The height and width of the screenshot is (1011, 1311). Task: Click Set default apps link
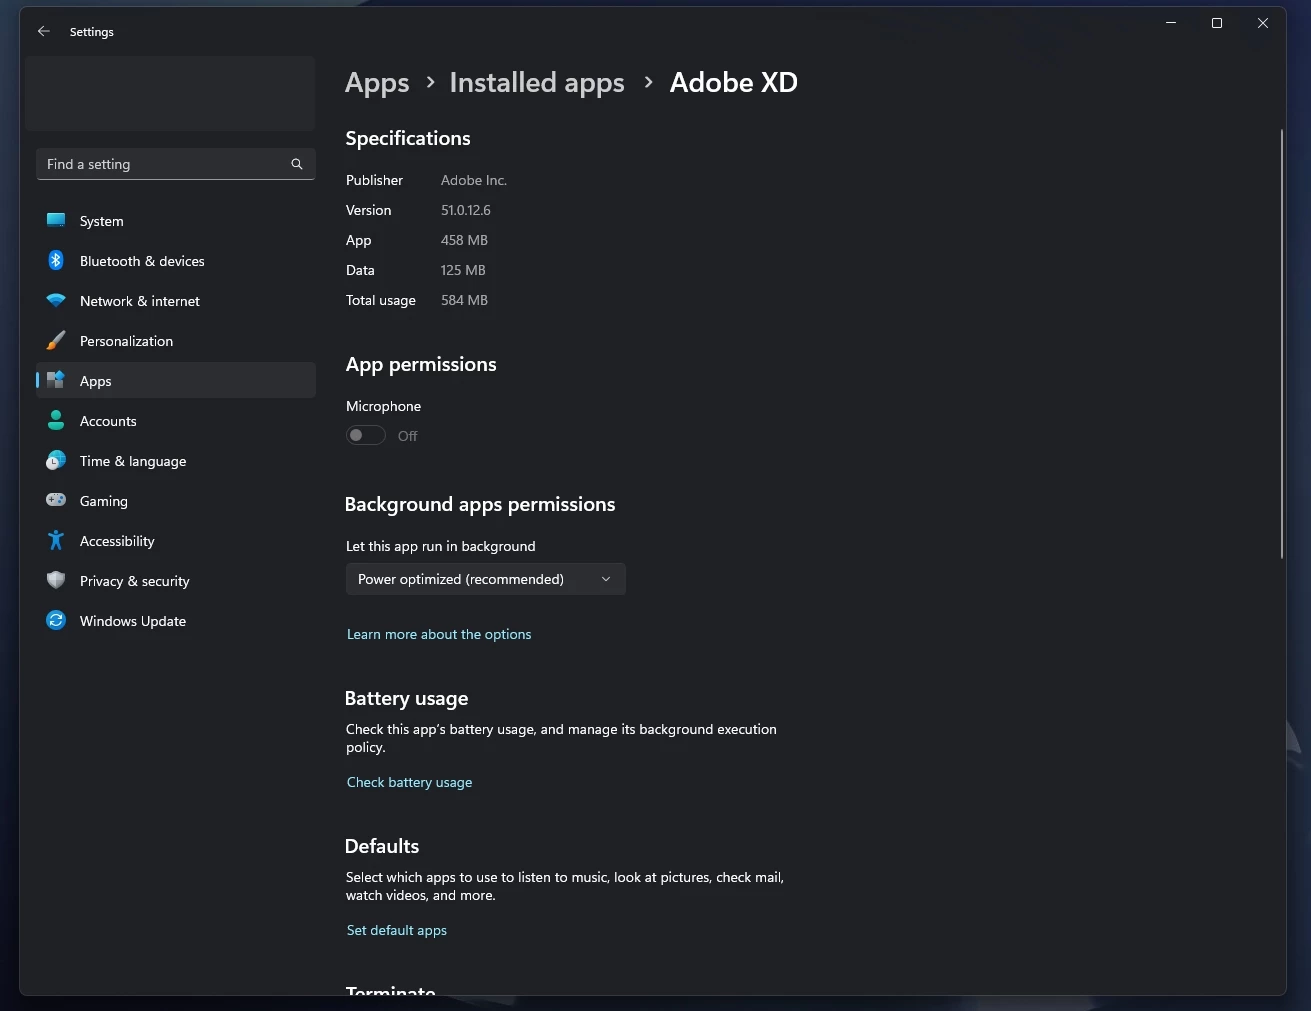click(396, 930)
